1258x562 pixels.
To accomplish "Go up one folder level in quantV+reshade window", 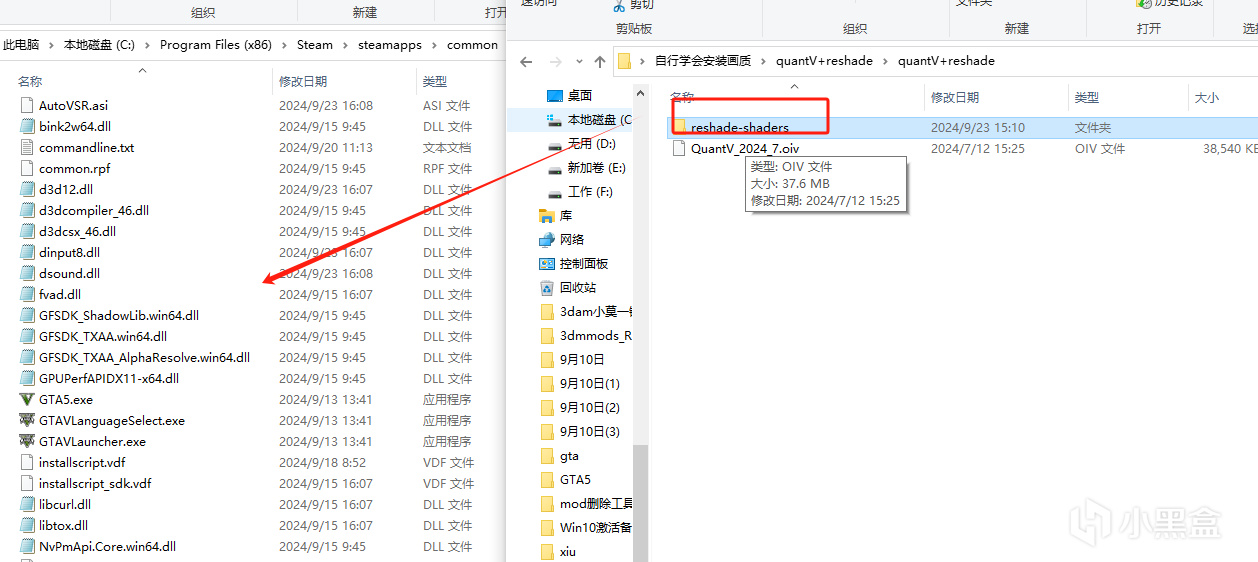I will coord(600,61).
